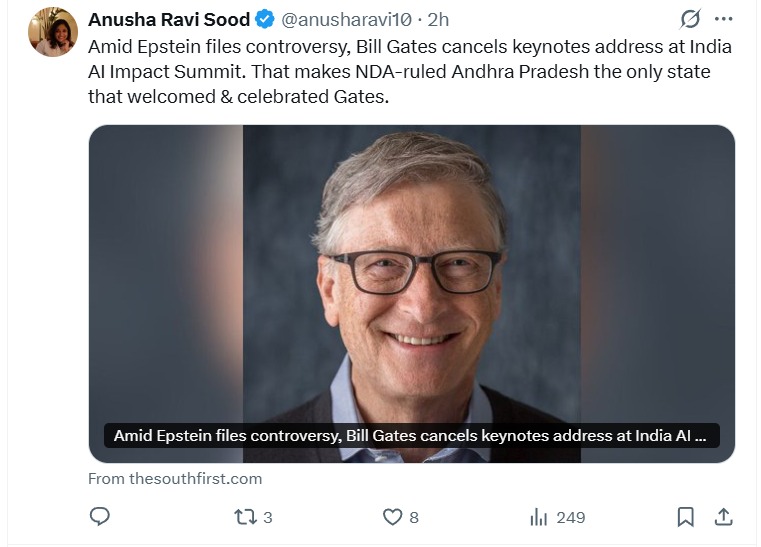Click the blue verified badge
This screenshot has width=761, height=547.
tap(265, 19)
